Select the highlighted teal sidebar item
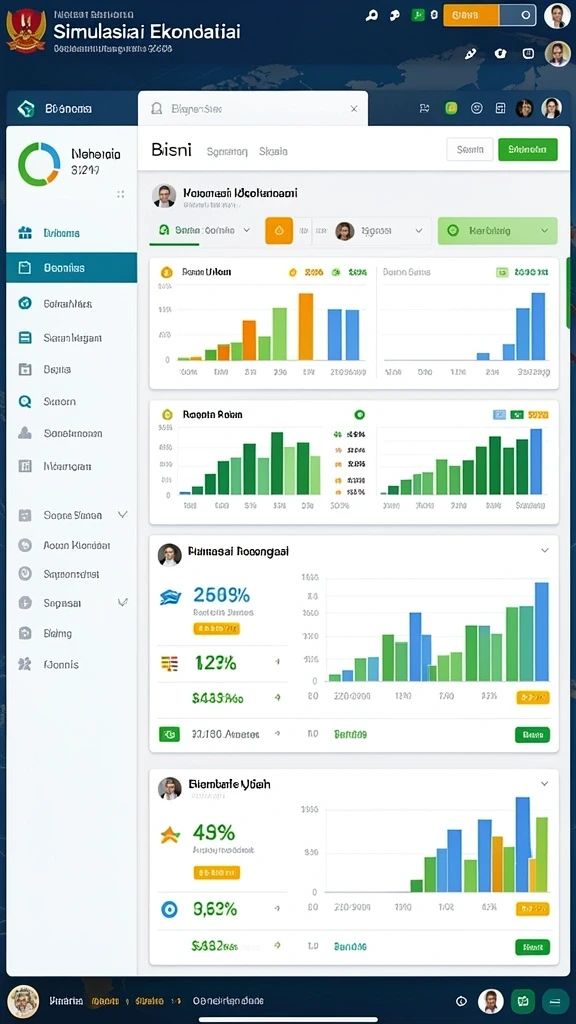Viewport: 576px width, 1024px height. tap(72, 268)
